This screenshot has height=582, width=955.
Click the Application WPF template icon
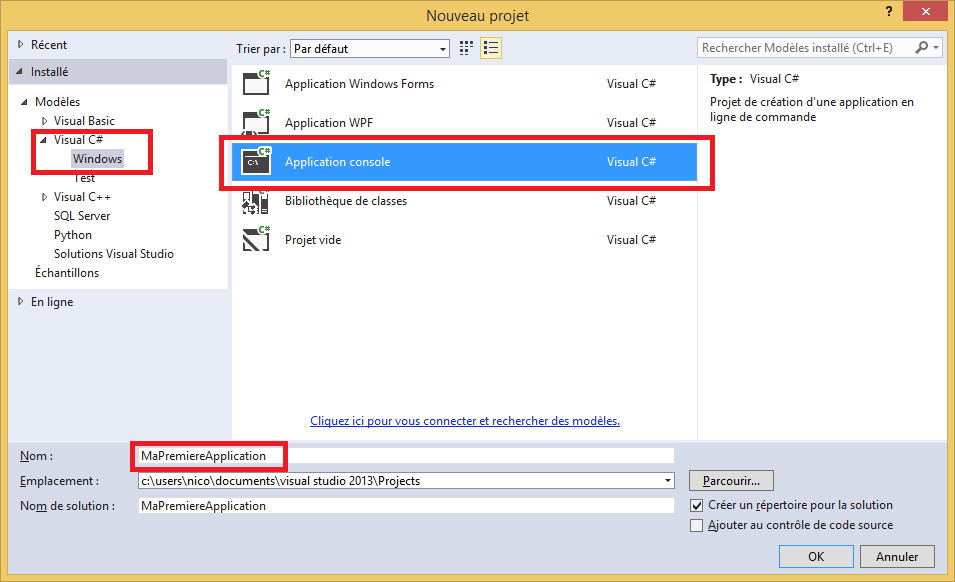click(x=256, y=122)
